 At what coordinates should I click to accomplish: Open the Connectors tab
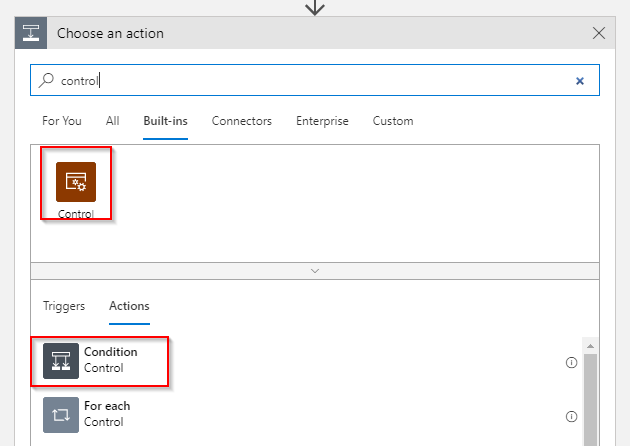click(242, 121)
